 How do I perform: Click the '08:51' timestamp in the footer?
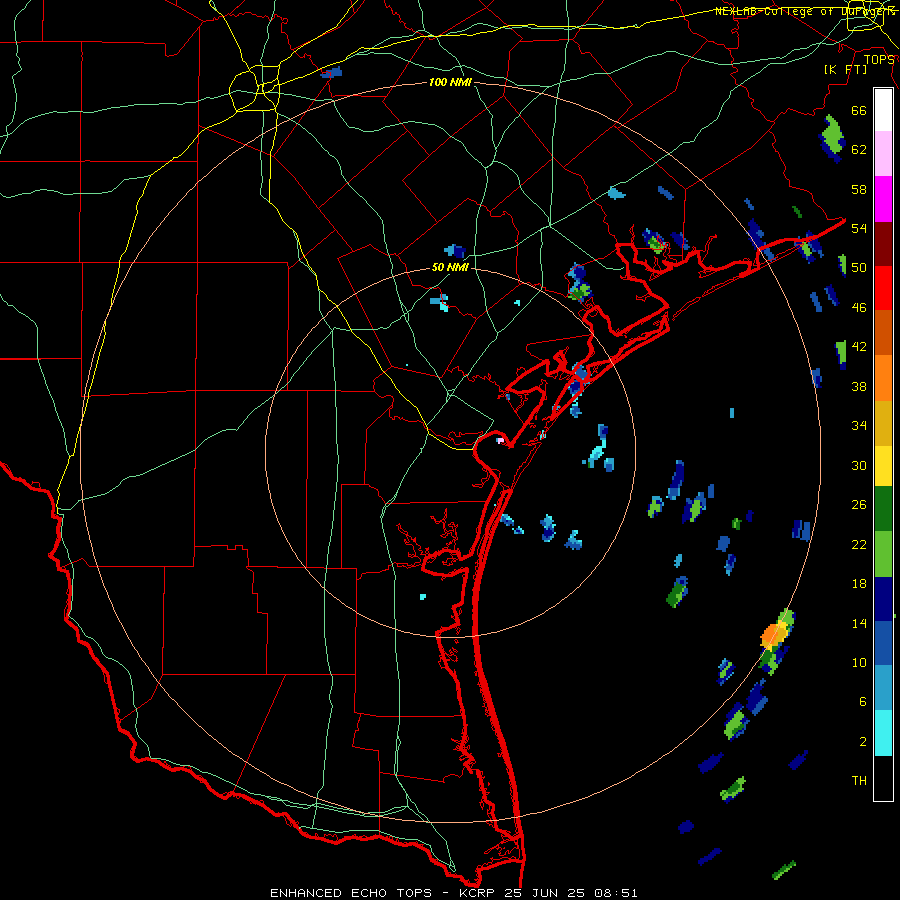point(614,893)
